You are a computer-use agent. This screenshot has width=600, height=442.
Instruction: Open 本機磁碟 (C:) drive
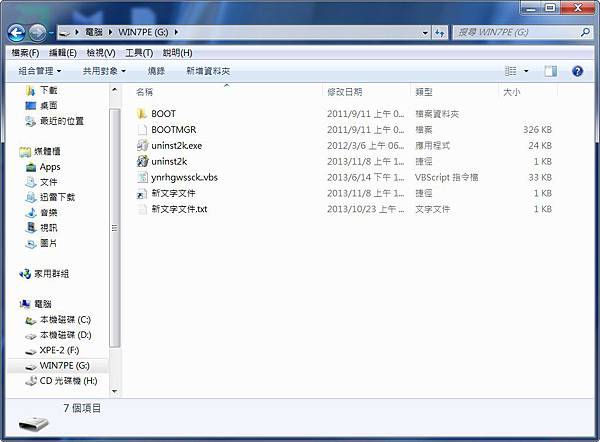(x=65, y=320)
